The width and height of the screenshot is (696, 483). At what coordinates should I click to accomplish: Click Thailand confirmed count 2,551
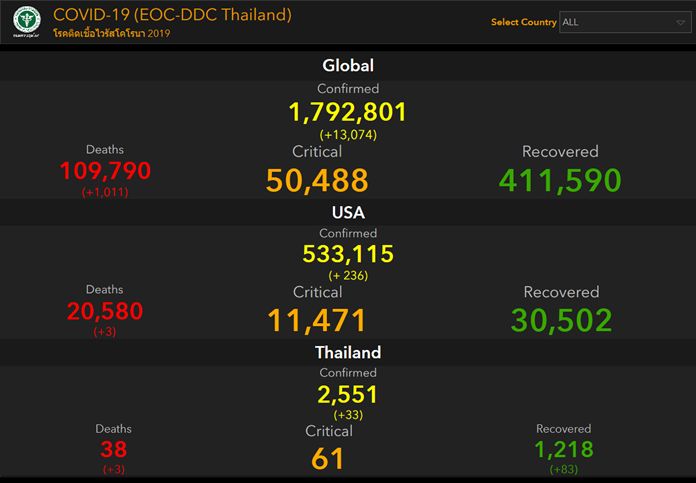tap(348, 394)
